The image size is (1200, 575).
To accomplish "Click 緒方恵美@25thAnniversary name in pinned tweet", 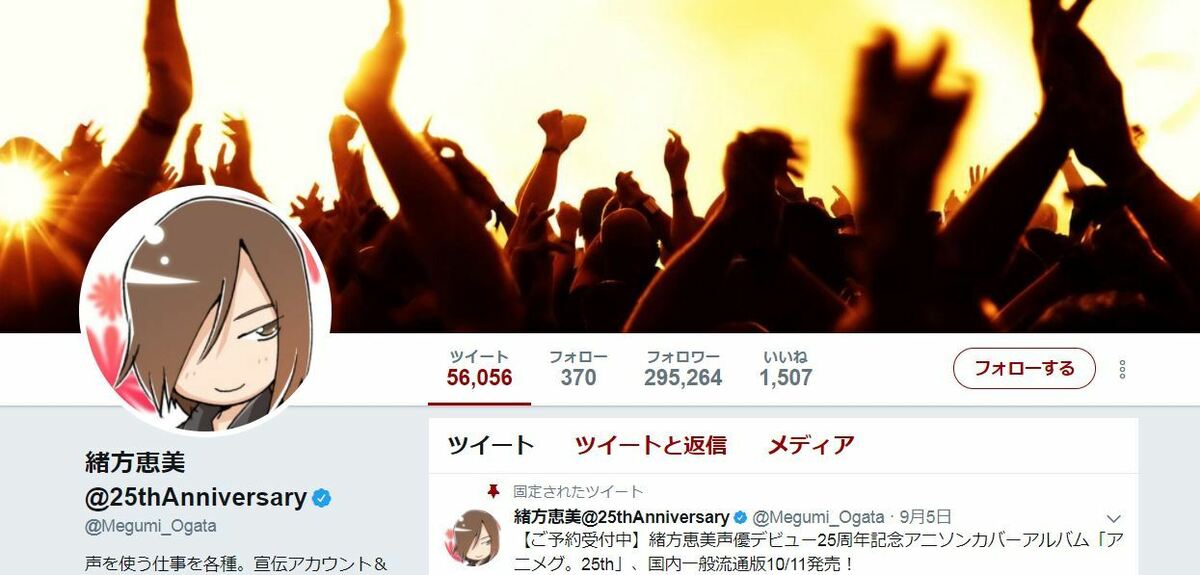I will [621, 517].
